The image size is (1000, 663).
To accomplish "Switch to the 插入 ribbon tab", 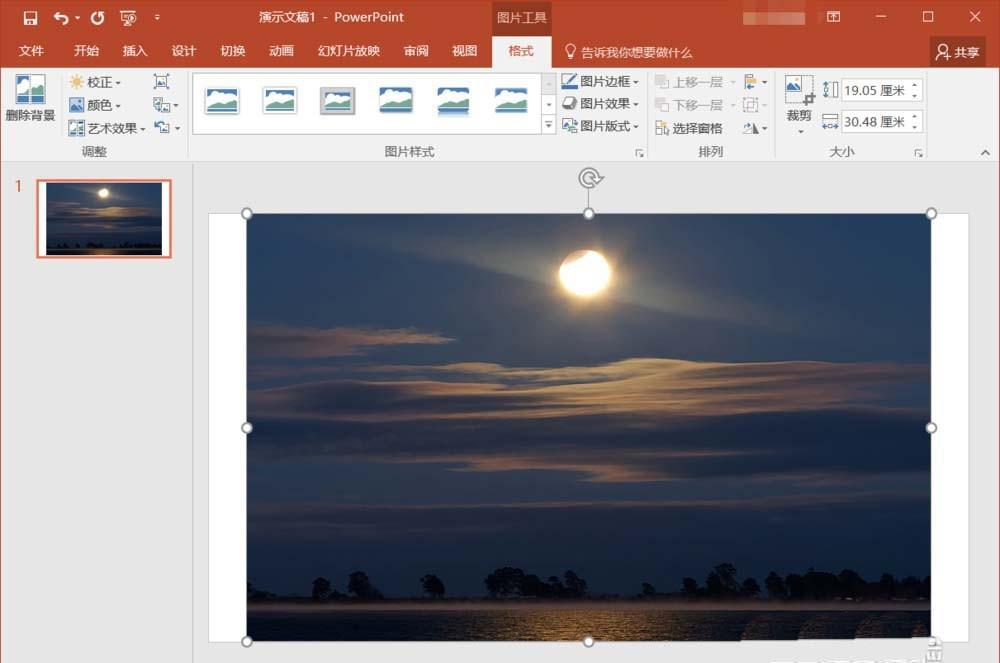I will click(135, 51).
